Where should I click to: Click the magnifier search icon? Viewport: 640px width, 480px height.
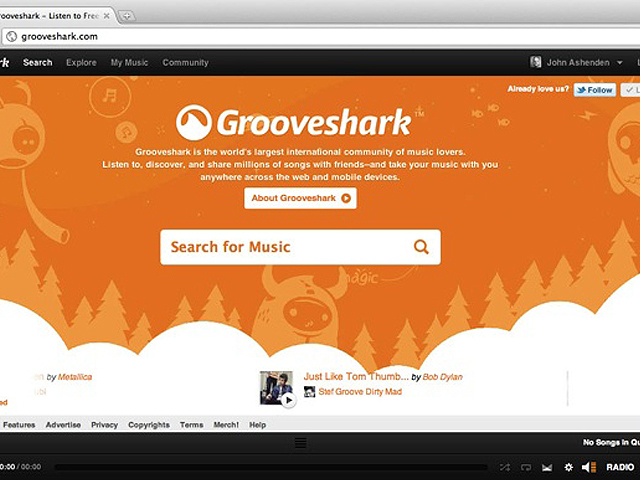pyautogui.click(x=421, y=247)
